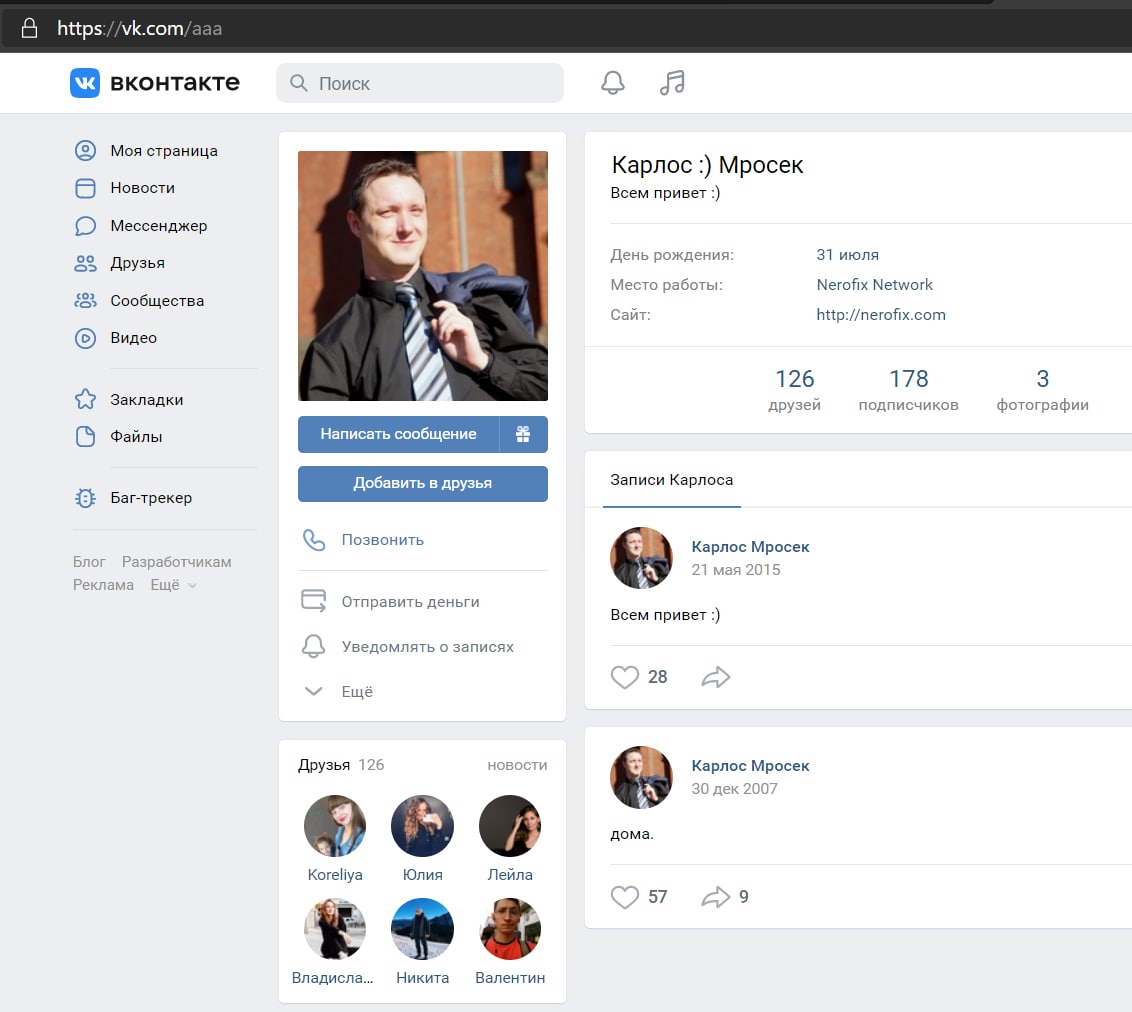Click the Friends people icon
The height and width of the screenshot is (1012, 1132).
[x=85, y=263]
